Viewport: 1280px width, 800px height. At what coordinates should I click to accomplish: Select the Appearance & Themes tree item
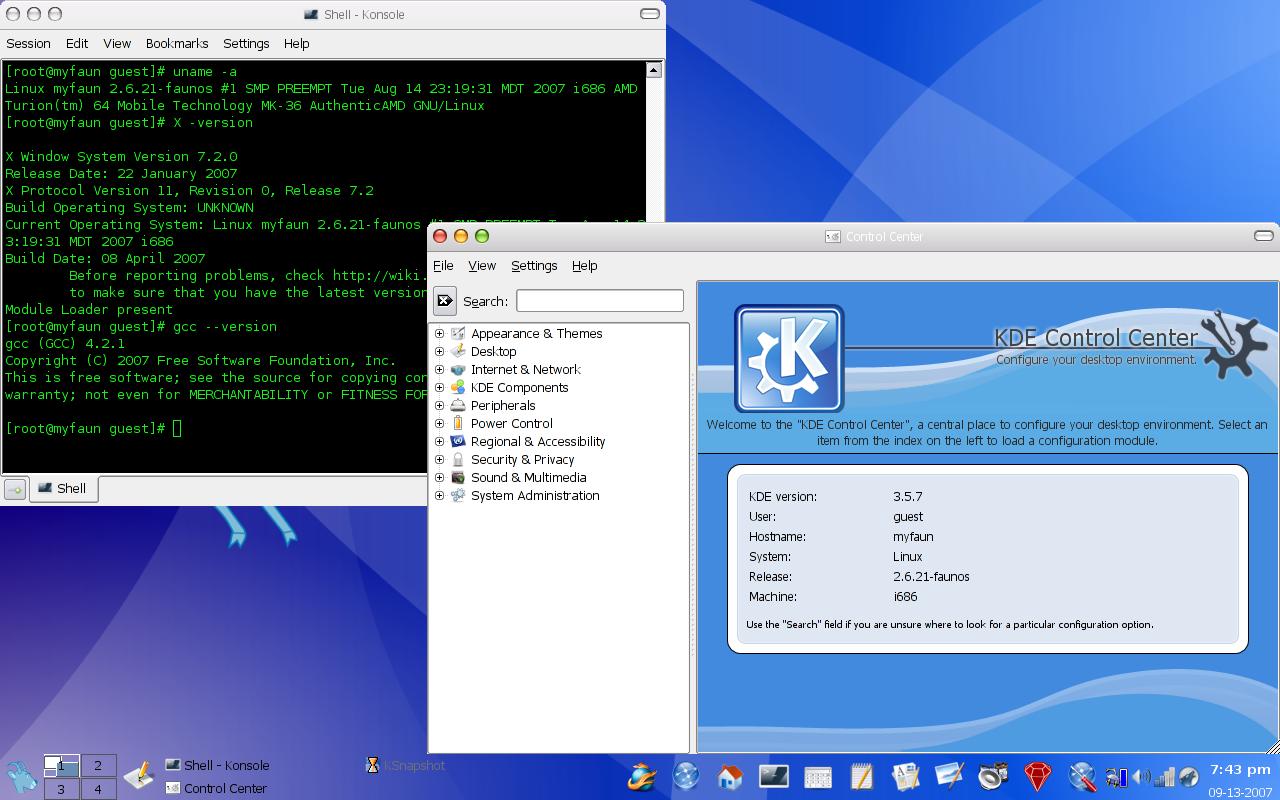(536, 333)
